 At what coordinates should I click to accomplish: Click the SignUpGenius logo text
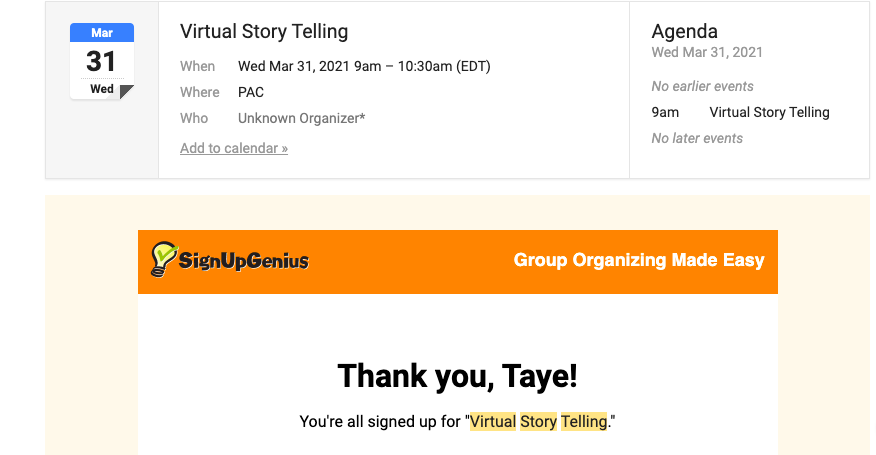(244, 262)
